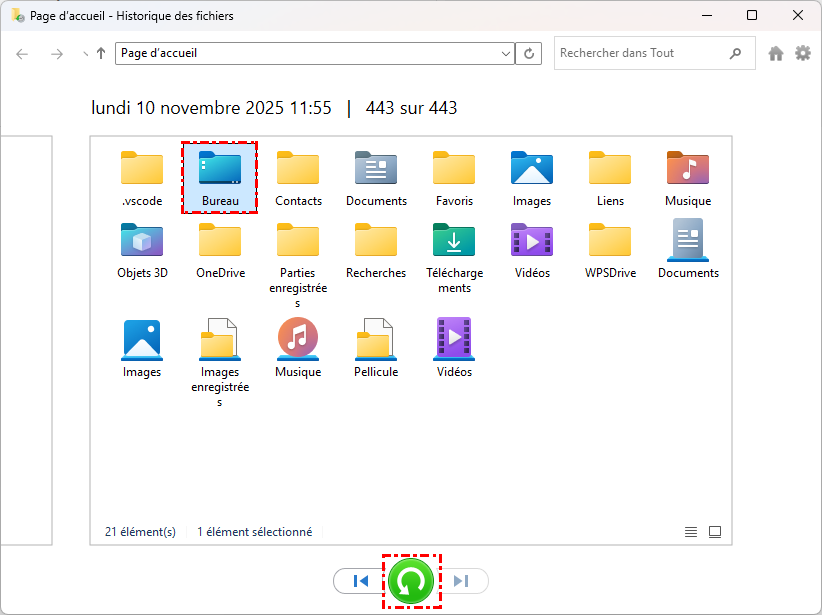Click the green Restore button
This screenshot has width=822, height=615.
coord(411,581)
